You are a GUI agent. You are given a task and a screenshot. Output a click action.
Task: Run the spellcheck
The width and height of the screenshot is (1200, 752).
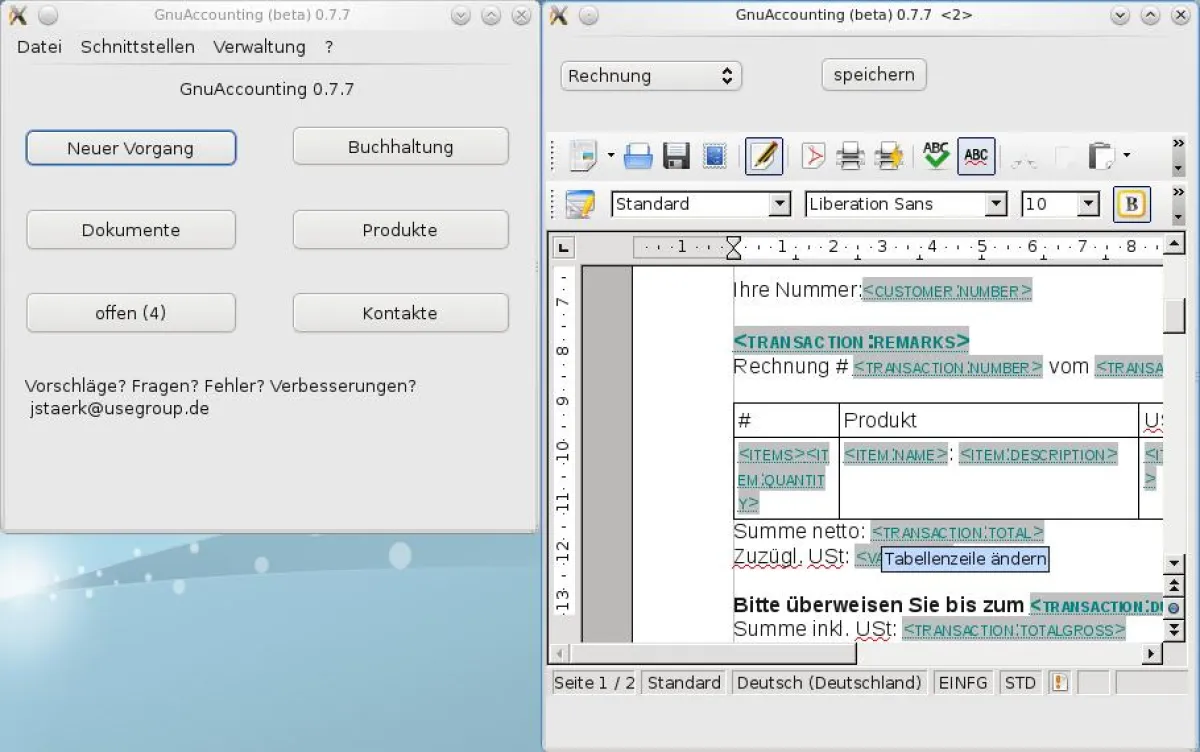click(x=935, y=156)
